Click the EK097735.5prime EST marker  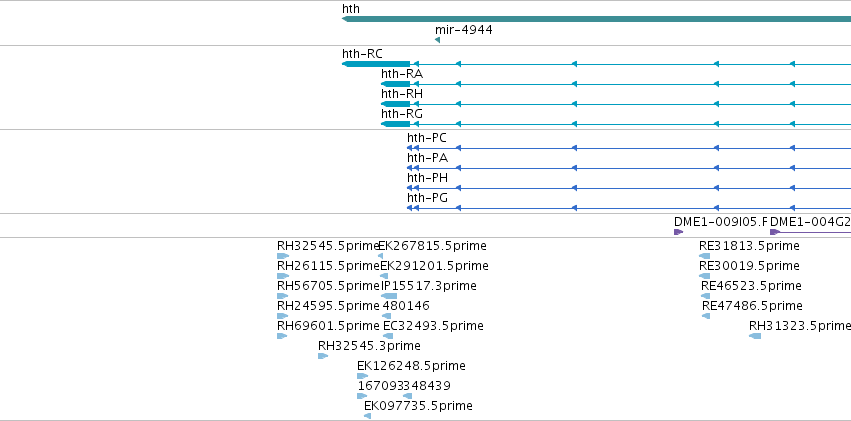pyautogui.click(x=367, y=417)
